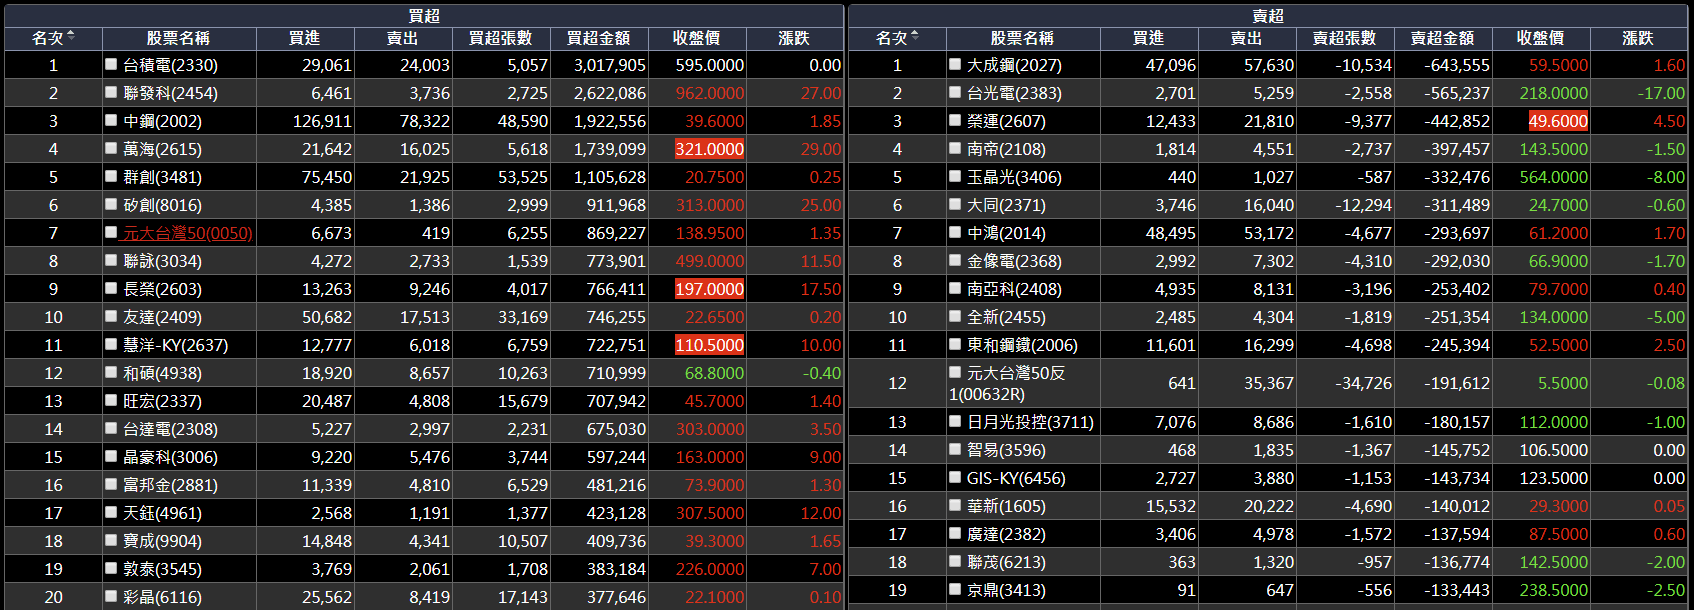The image size is (1694, 610).
Task: Click the stock name 晶豪科(3006)
Action: pyautogui.click(x=170, y=457)
